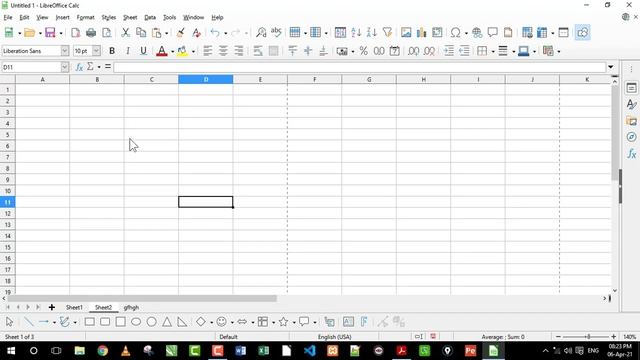Image resolution: width=640 pixels, height=360 pixels.
Task: Toggle Italic formatting
Action: pyautogui.click(x=128, y=51)
